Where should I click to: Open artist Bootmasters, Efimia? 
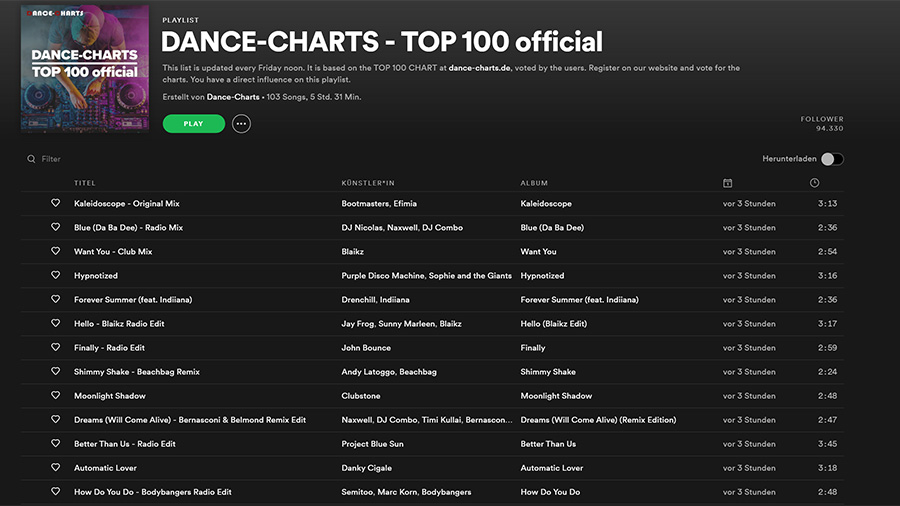pyautogui.click(x=379, y=204)
